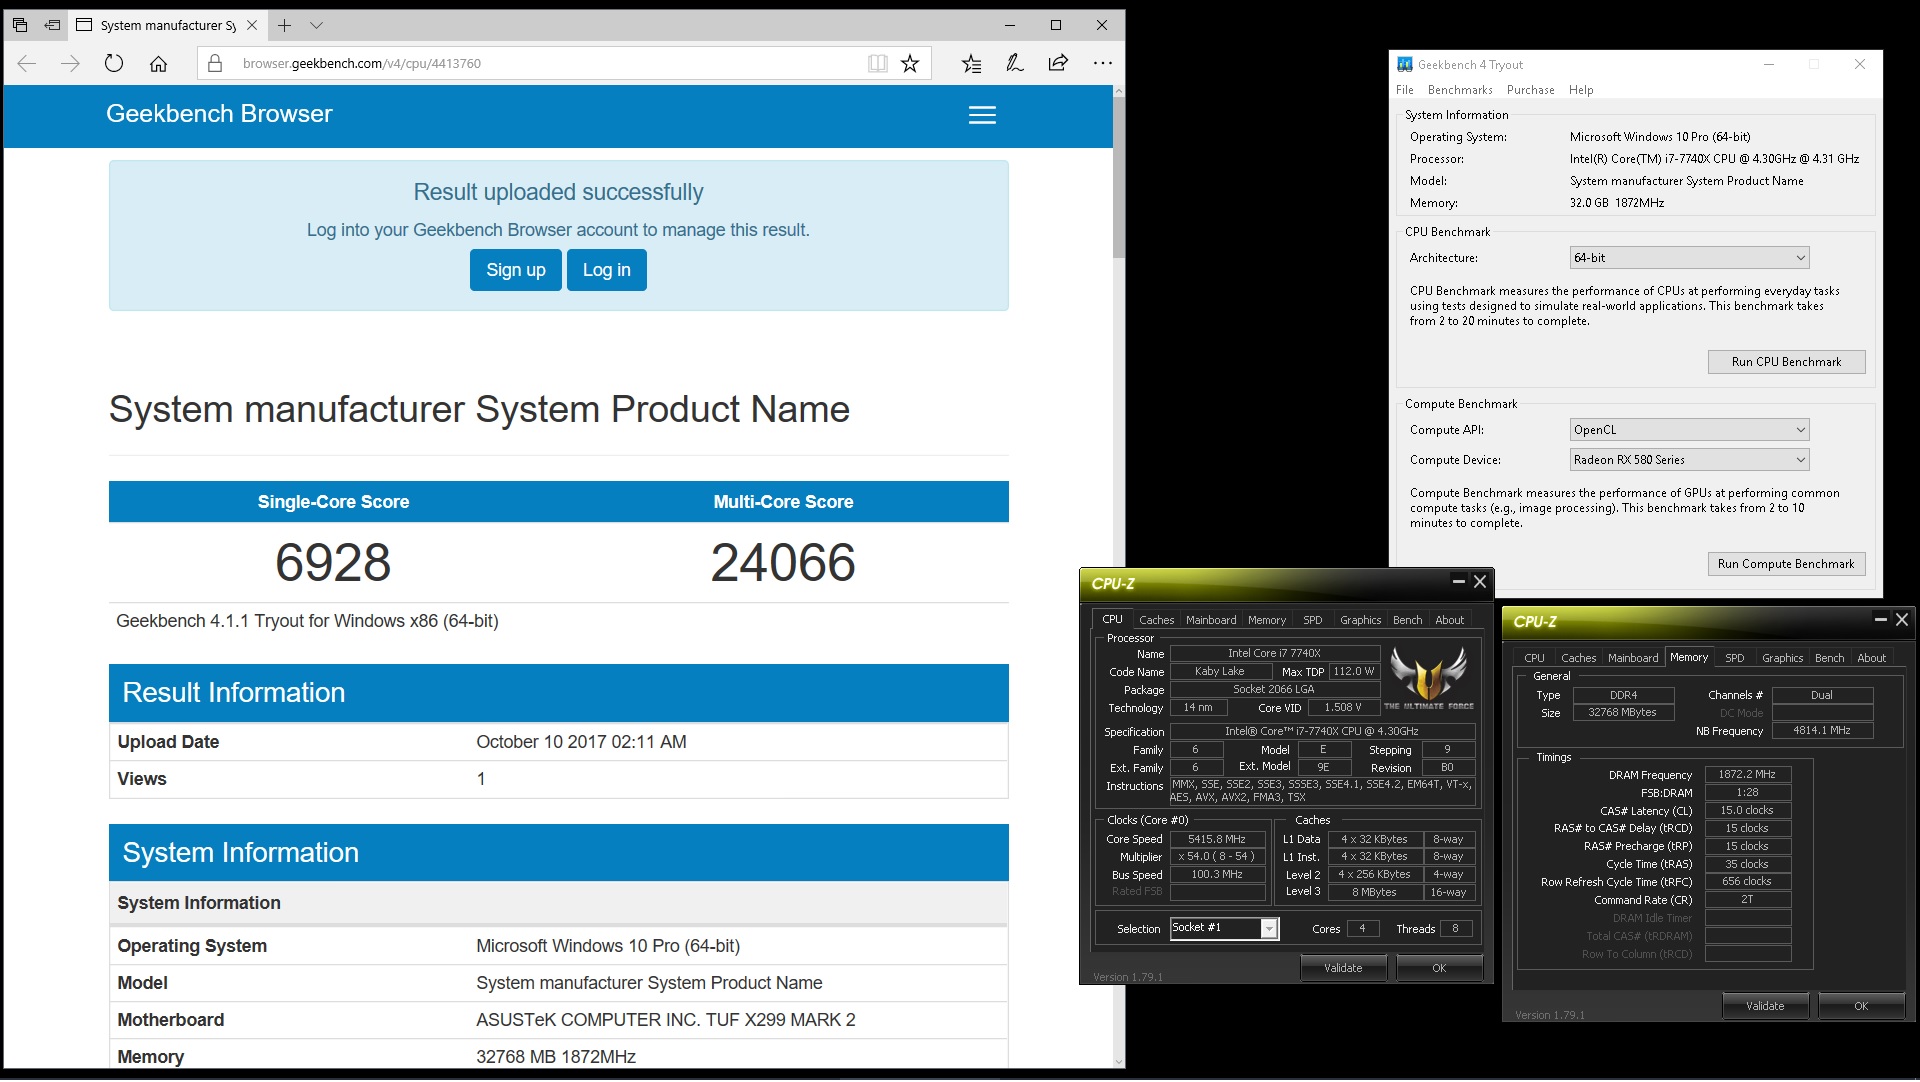Minimize the CPU-Z Memory window
The image size is (1920, 1082).
click(1880, 619)
